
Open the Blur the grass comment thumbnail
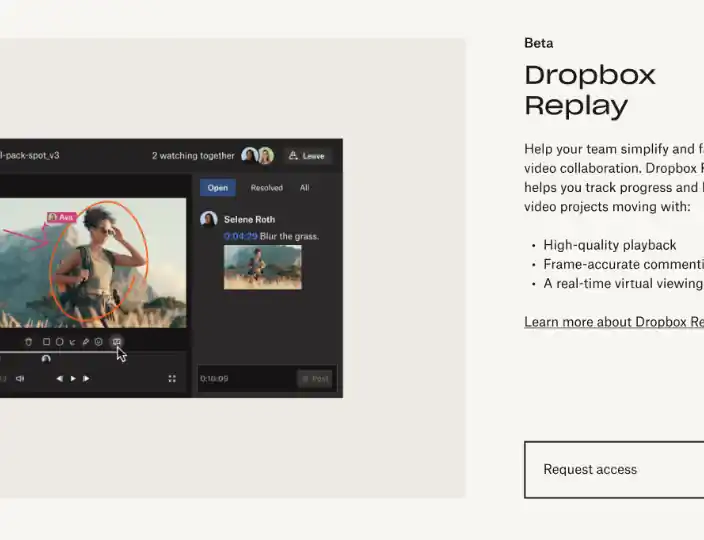(263, 267)
